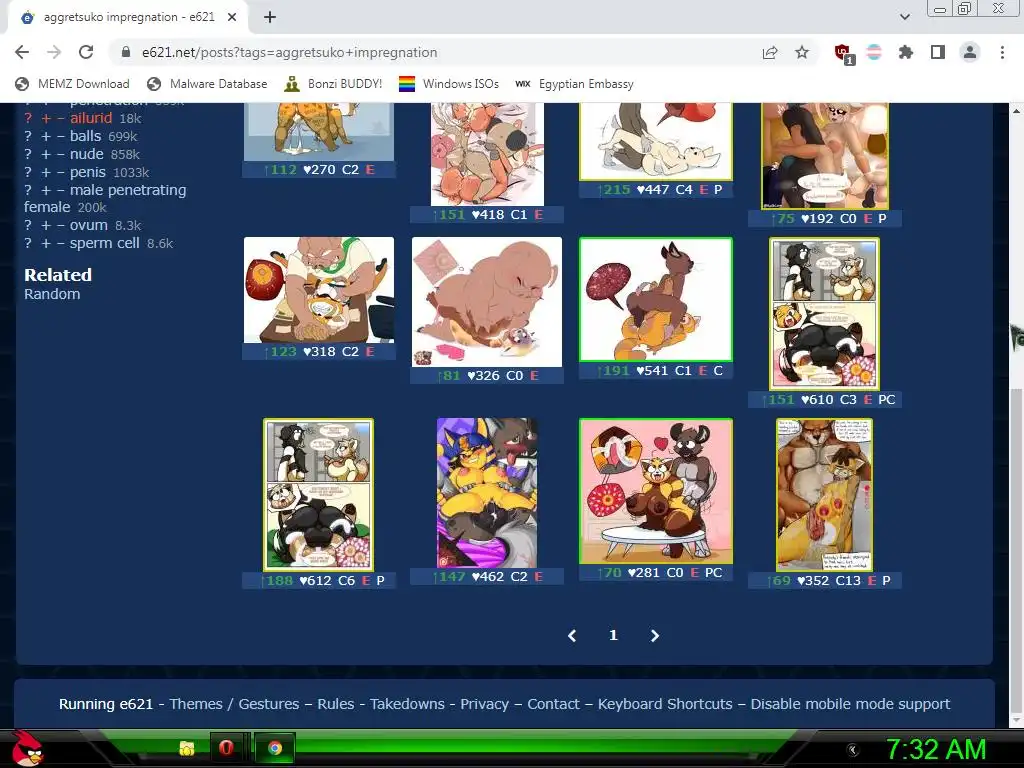Image resolution: width=1024 pixels, height=768 pixels.
Task: Open the Privacy footer link
Action: [485, 704]
